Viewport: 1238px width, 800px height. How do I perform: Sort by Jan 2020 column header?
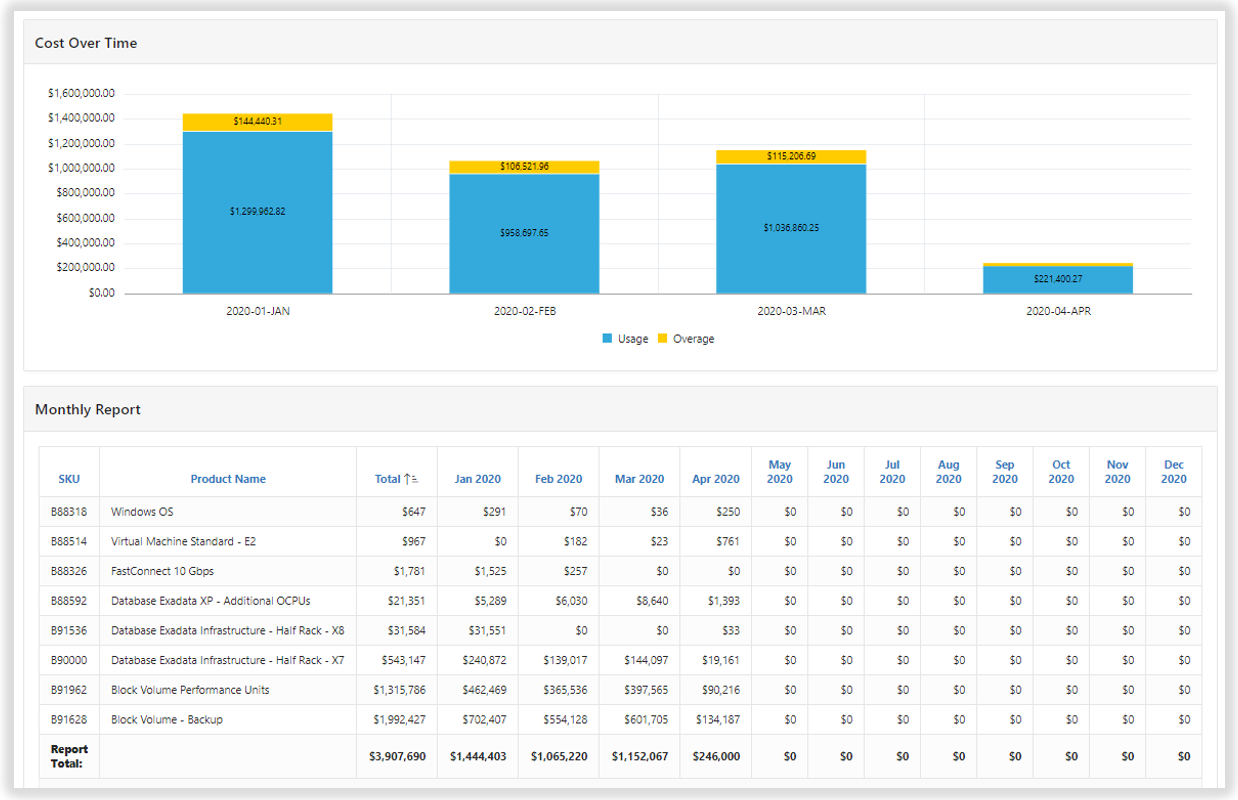click(x=477, y=479)
